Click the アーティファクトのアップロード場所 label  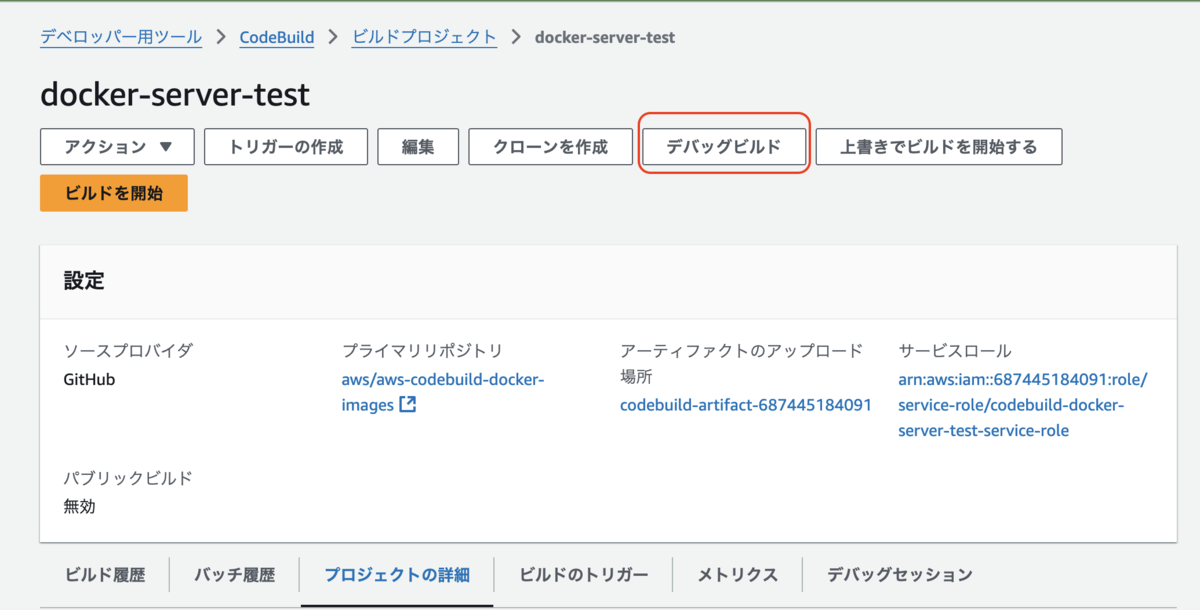[741, 364]
